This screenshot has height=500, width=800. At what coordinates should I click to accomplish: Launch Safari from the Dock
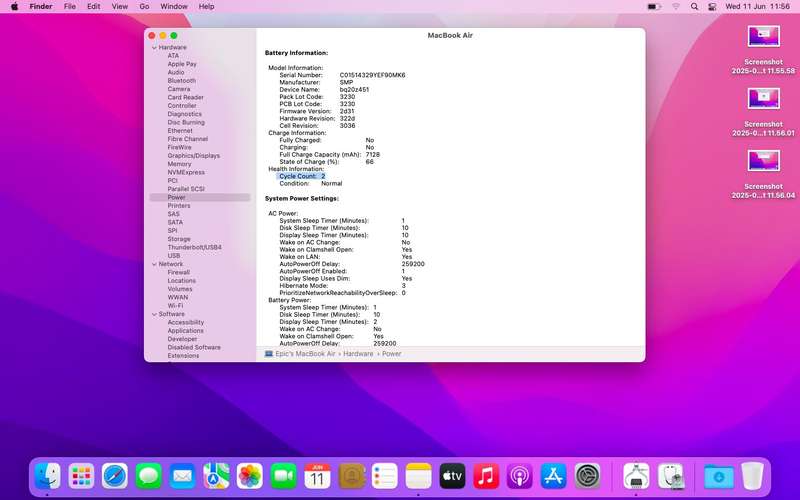point(115,477)
